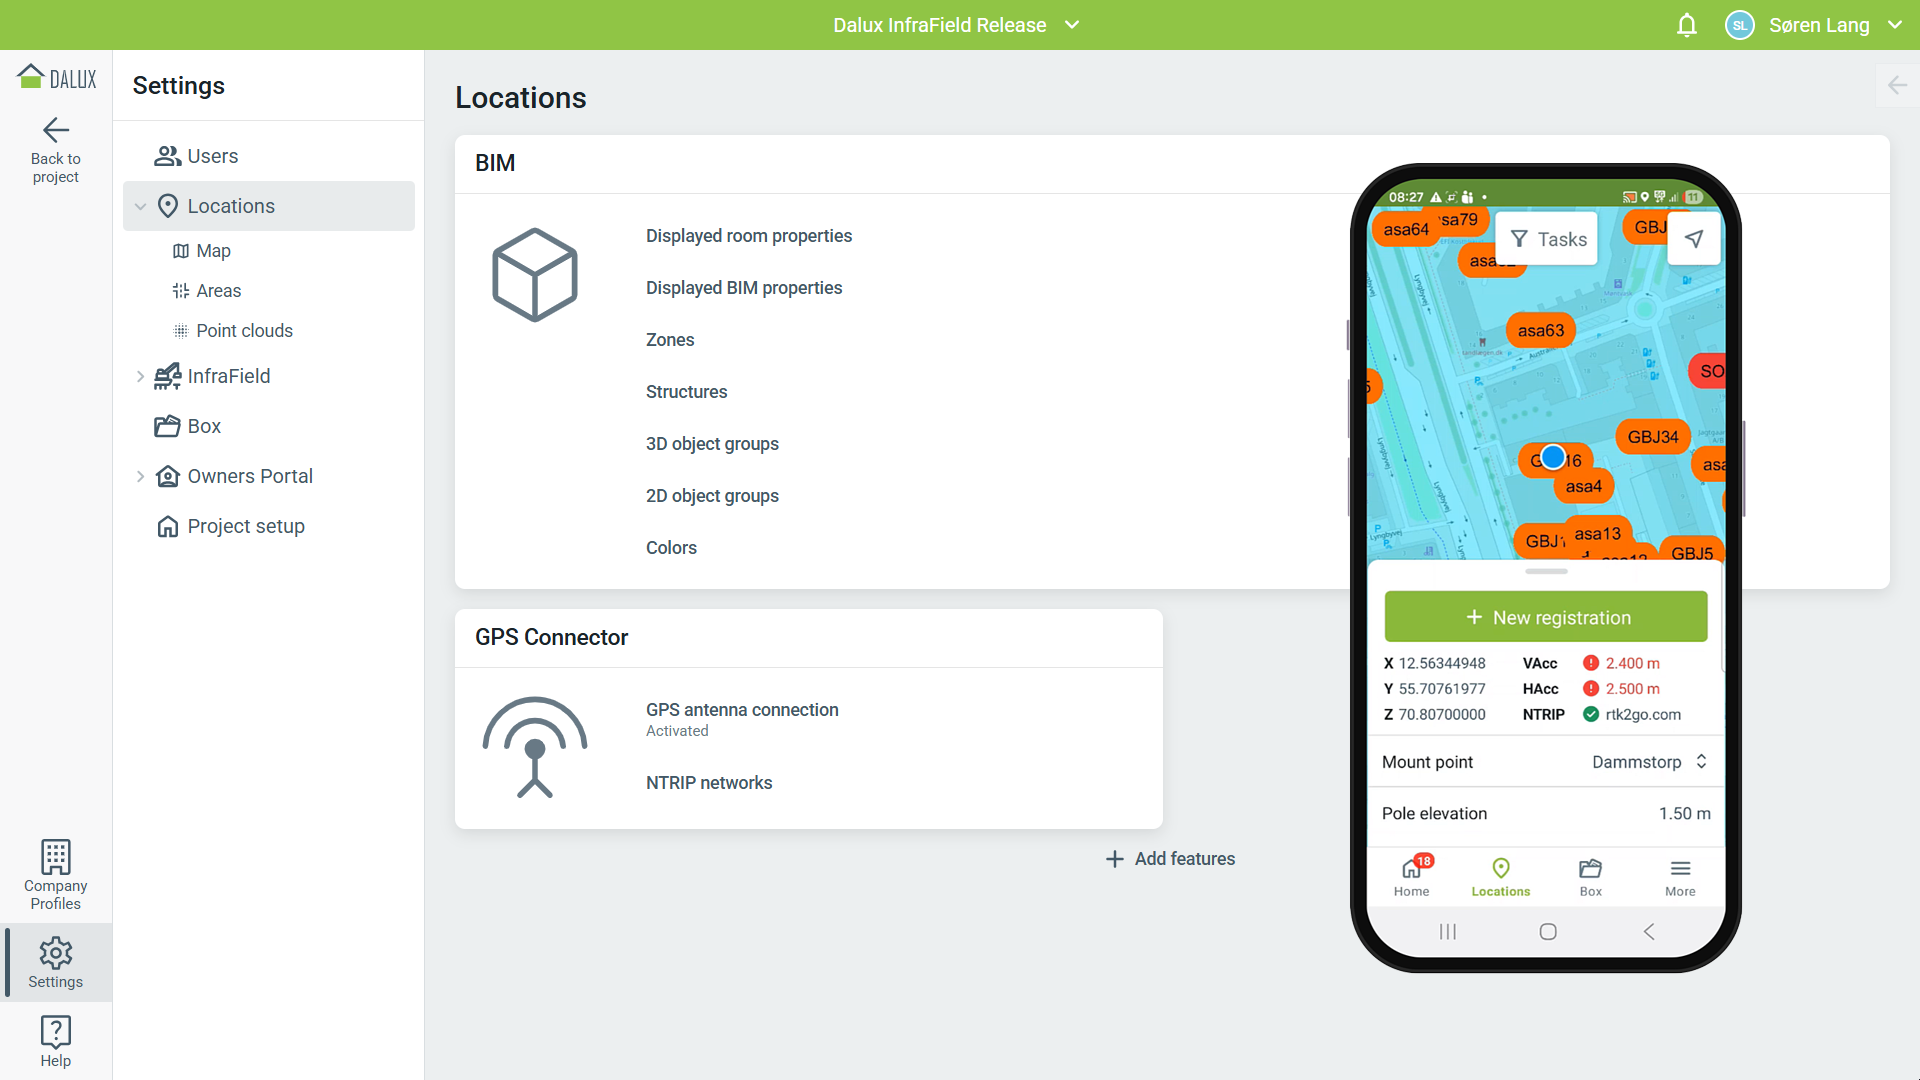The width and height of the screenshot is (1920, 1080).
Task: Select Map in the settings tree
Action: coord(213,251)
